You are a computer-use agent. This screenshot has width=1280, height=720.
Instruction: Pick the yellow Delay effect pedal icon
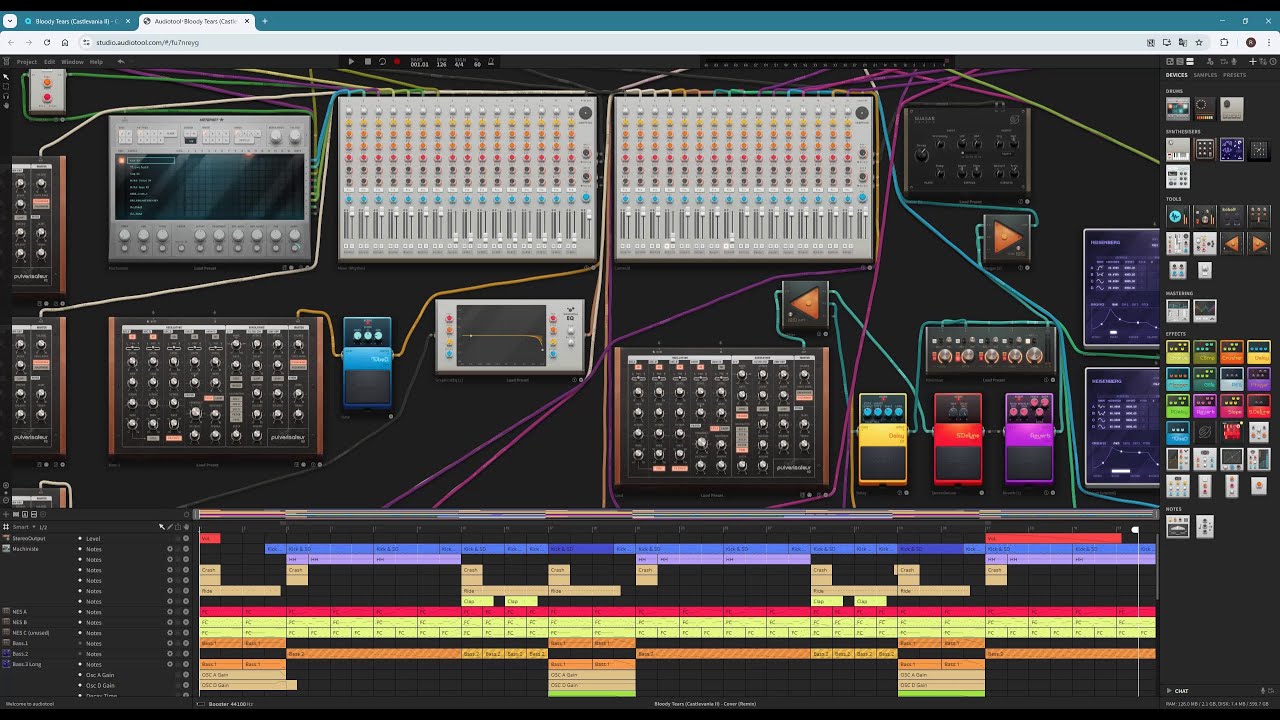pos(1259,351)
